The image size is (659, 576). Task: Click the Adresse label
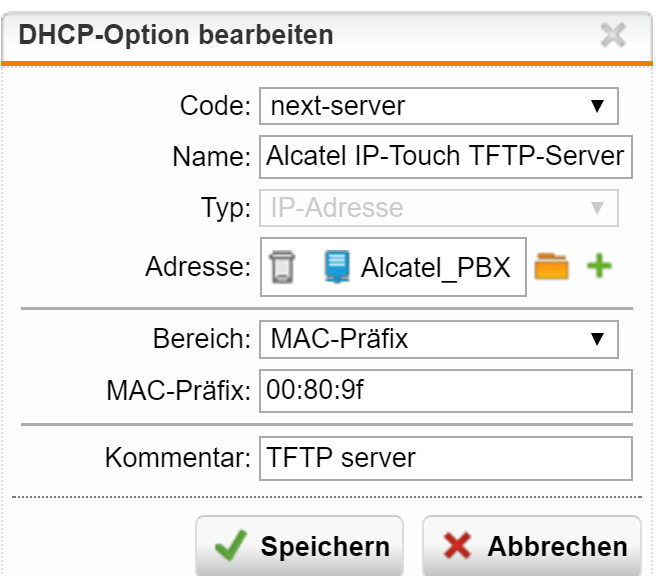pos(198,266)
